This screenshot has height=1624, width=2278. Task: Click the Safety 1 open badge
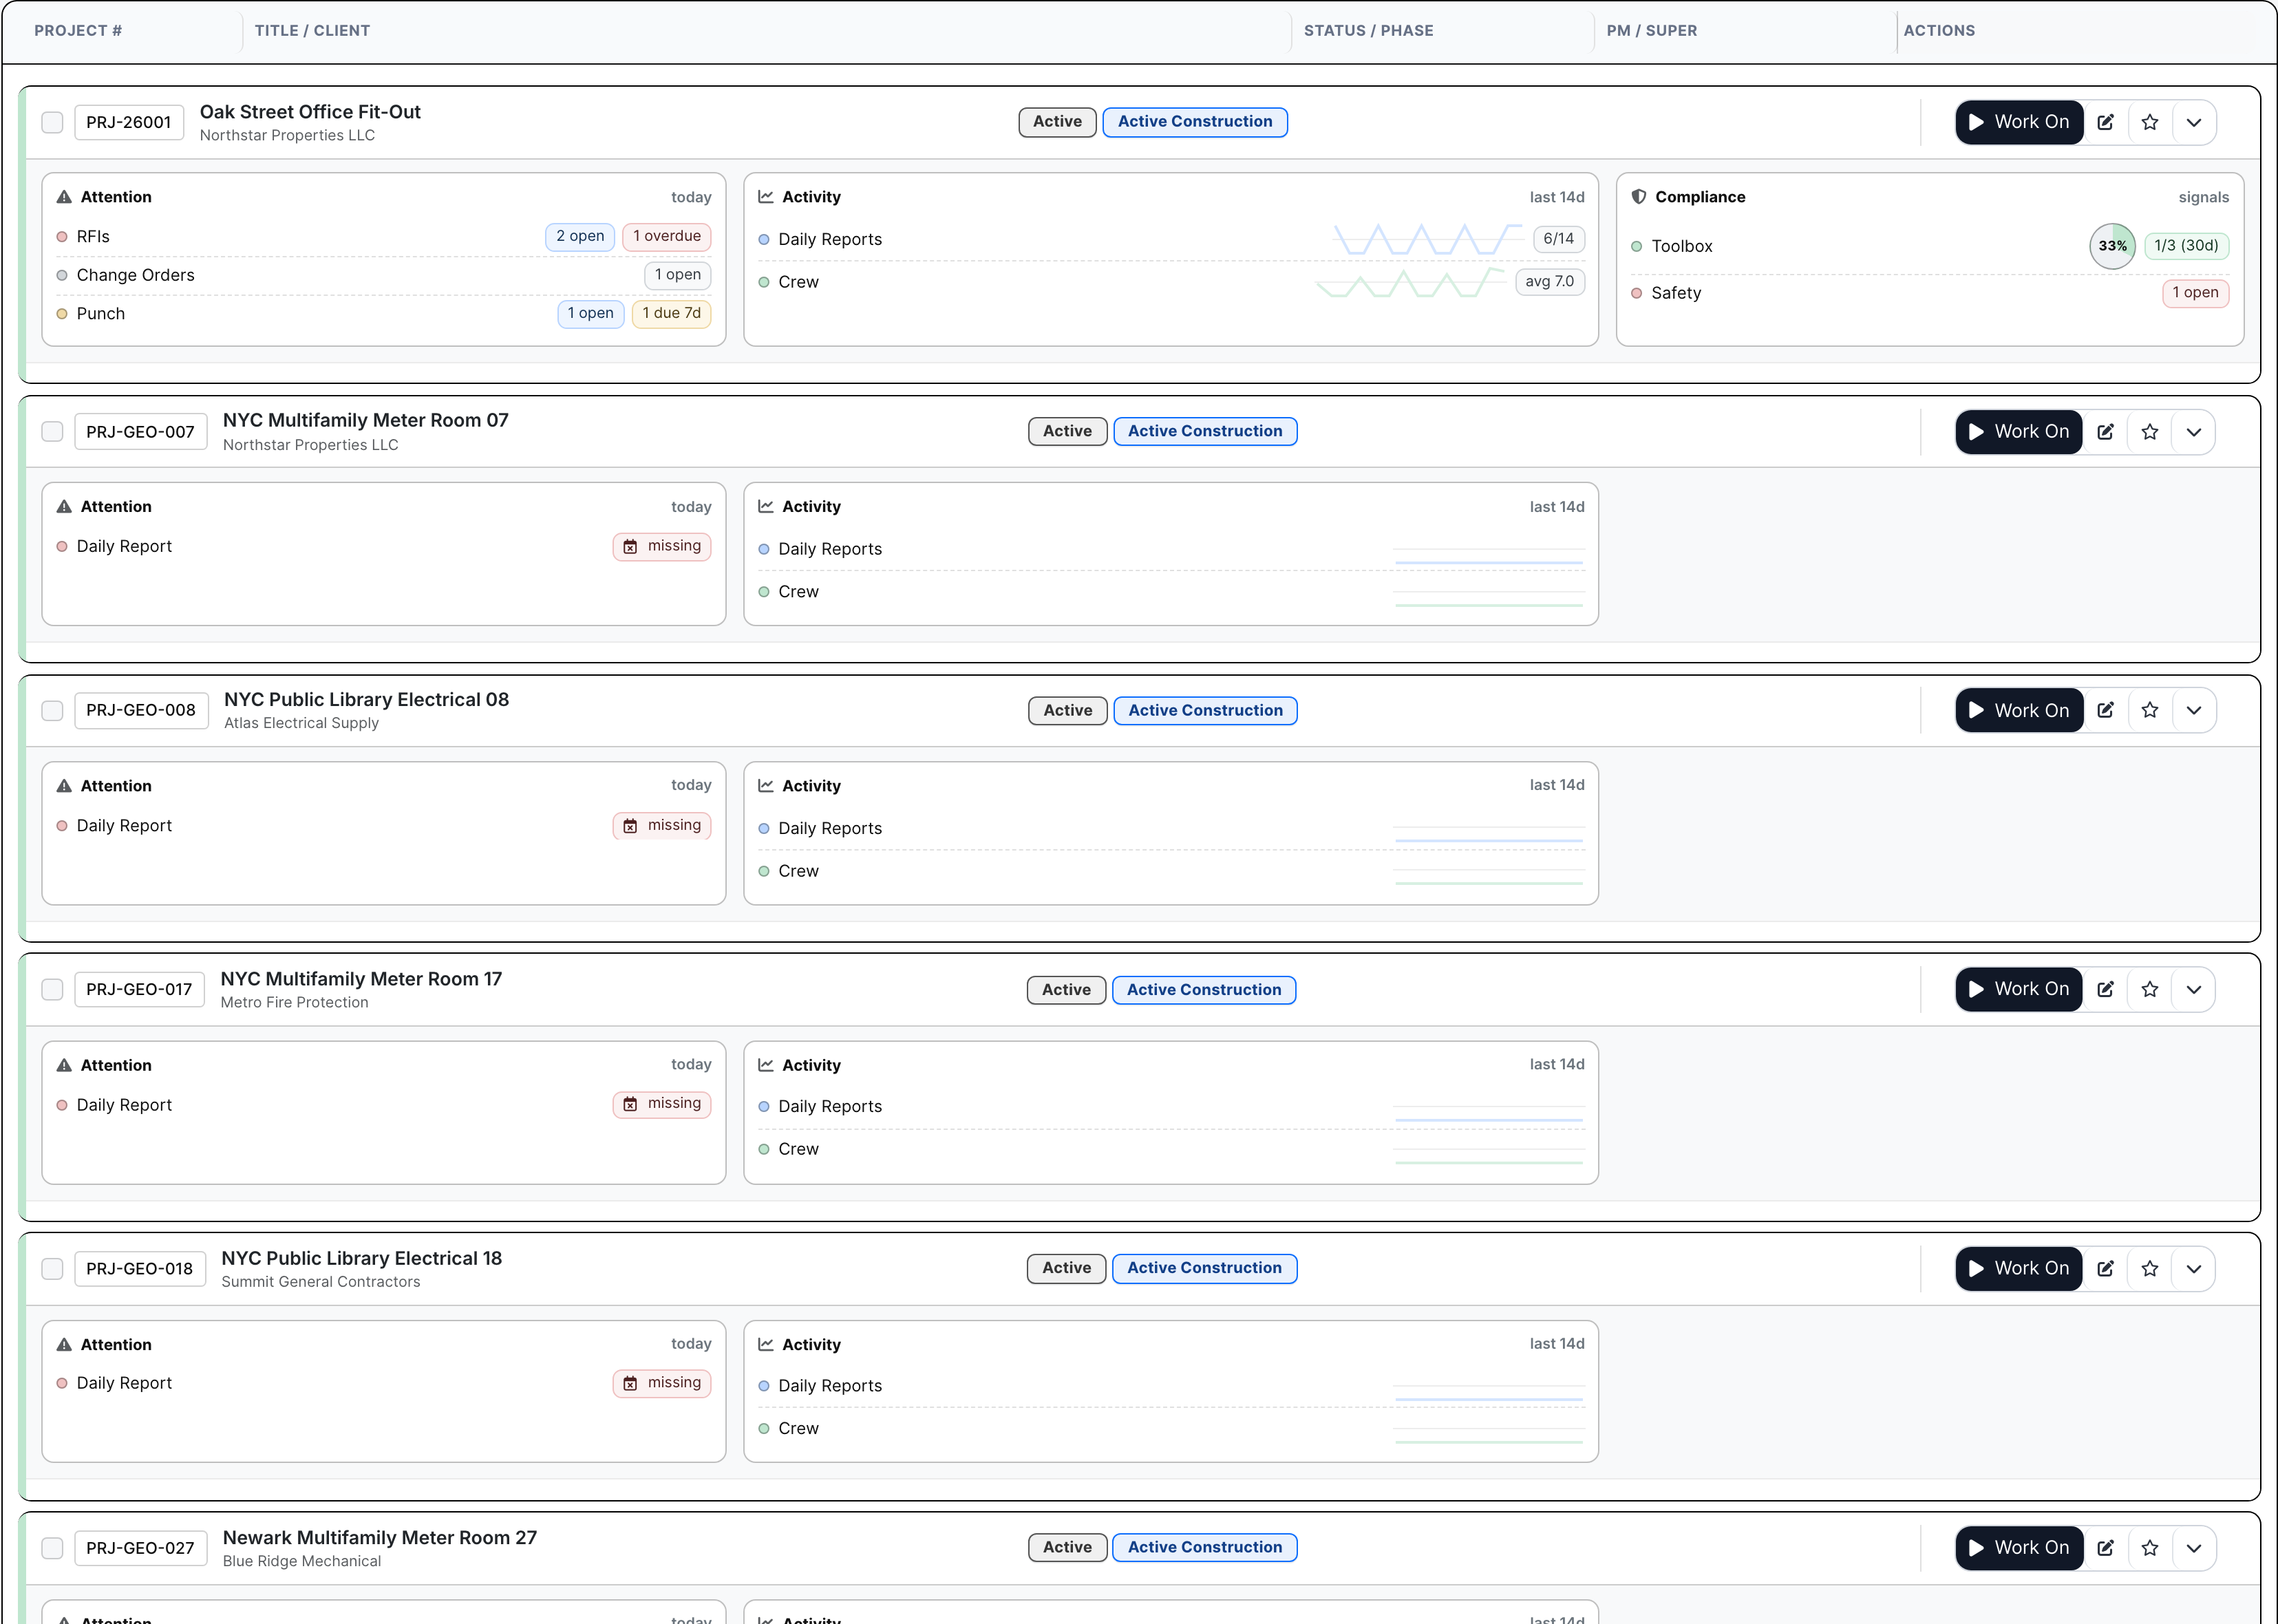pos(2195,293)
